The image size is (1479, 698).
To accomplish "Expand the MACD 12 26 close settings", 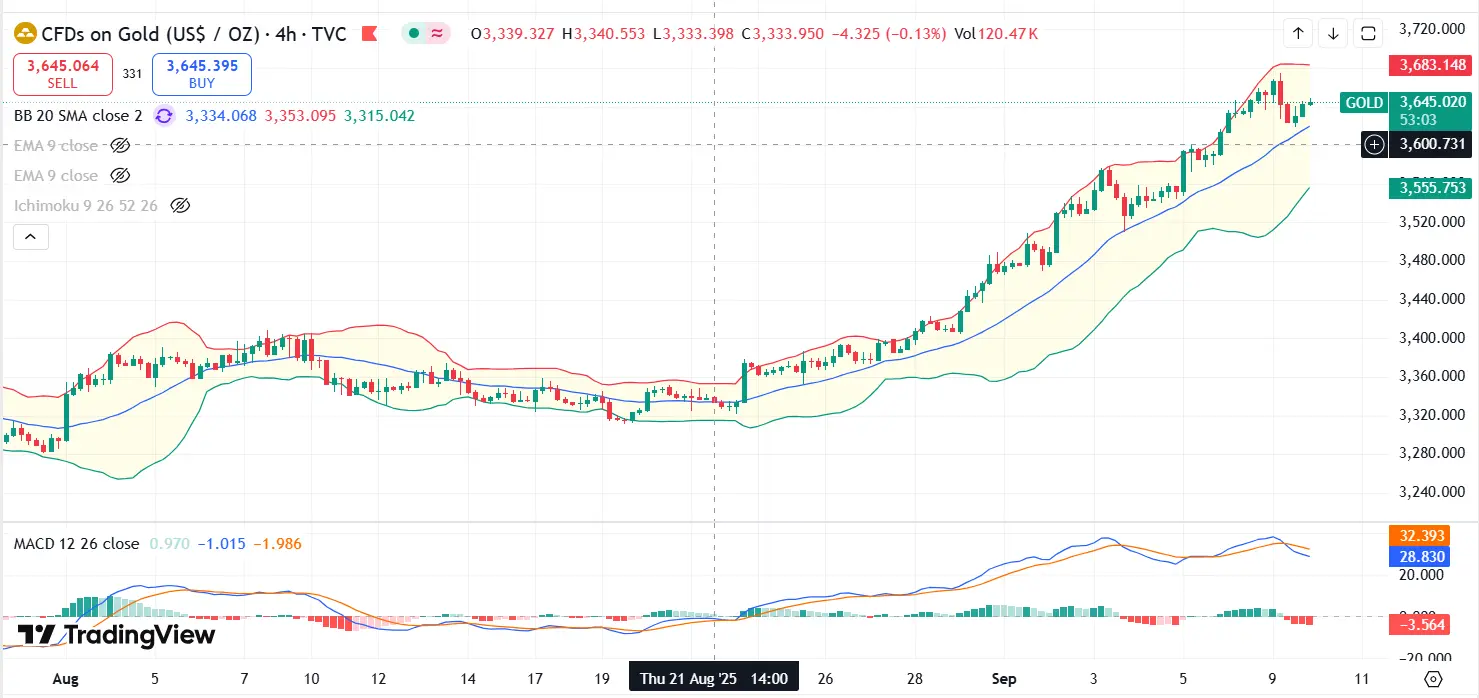I will (75, 543).
